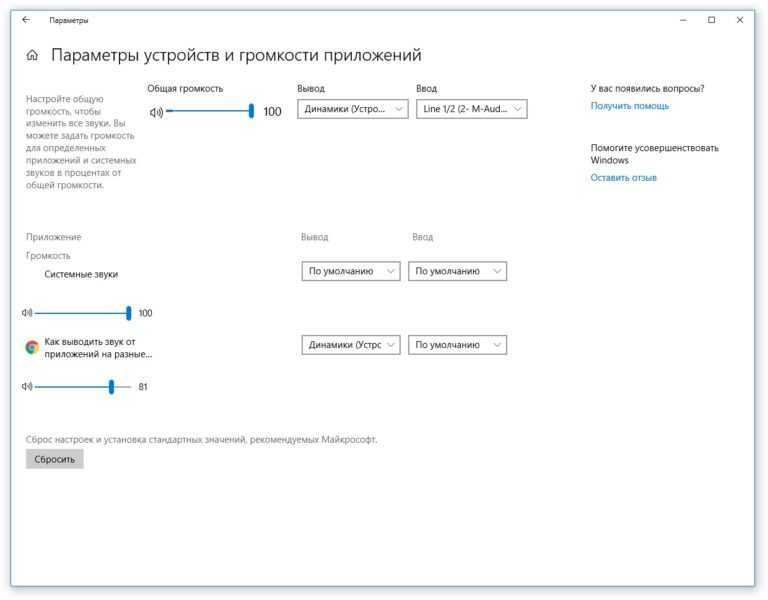
Task: Open master output device dropdown Динамики
Action: pyautogui.click(x=353, y=109)
